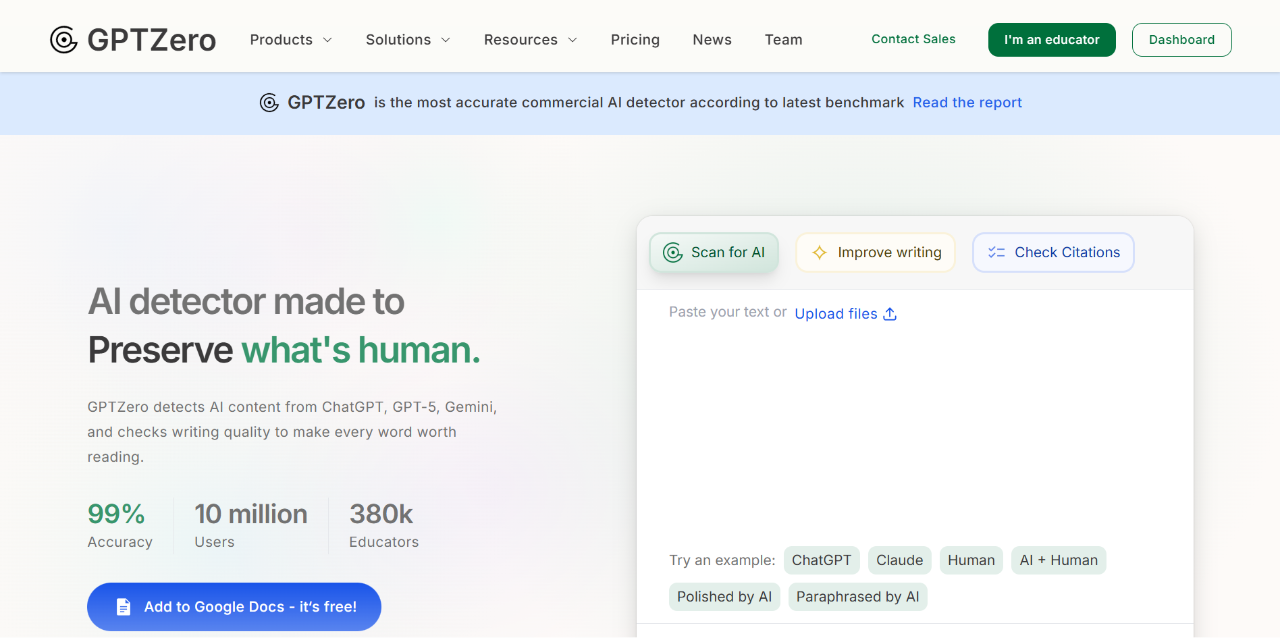Try the Paraphrased by AI example

pyautogui.click(x=857, y=597)
